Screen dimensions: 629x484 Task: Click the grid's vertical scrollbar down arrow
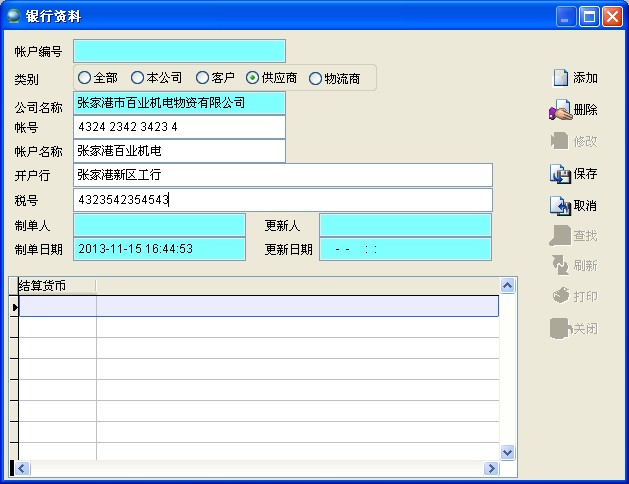point(507,452)
